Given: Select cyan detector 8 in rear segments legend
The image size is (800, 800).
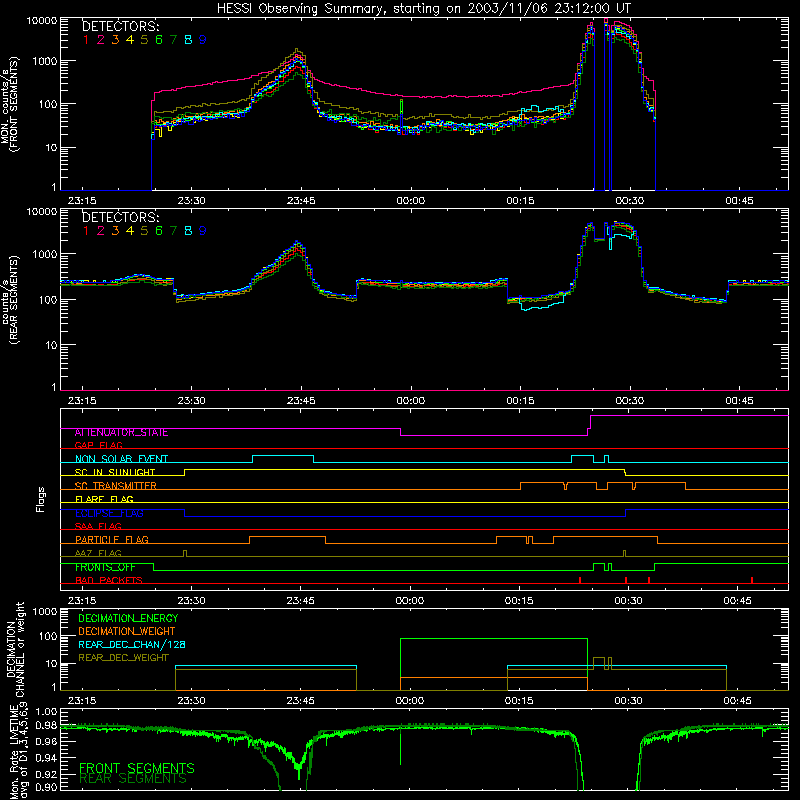Looking at the screenshot, I should (188, 231).
